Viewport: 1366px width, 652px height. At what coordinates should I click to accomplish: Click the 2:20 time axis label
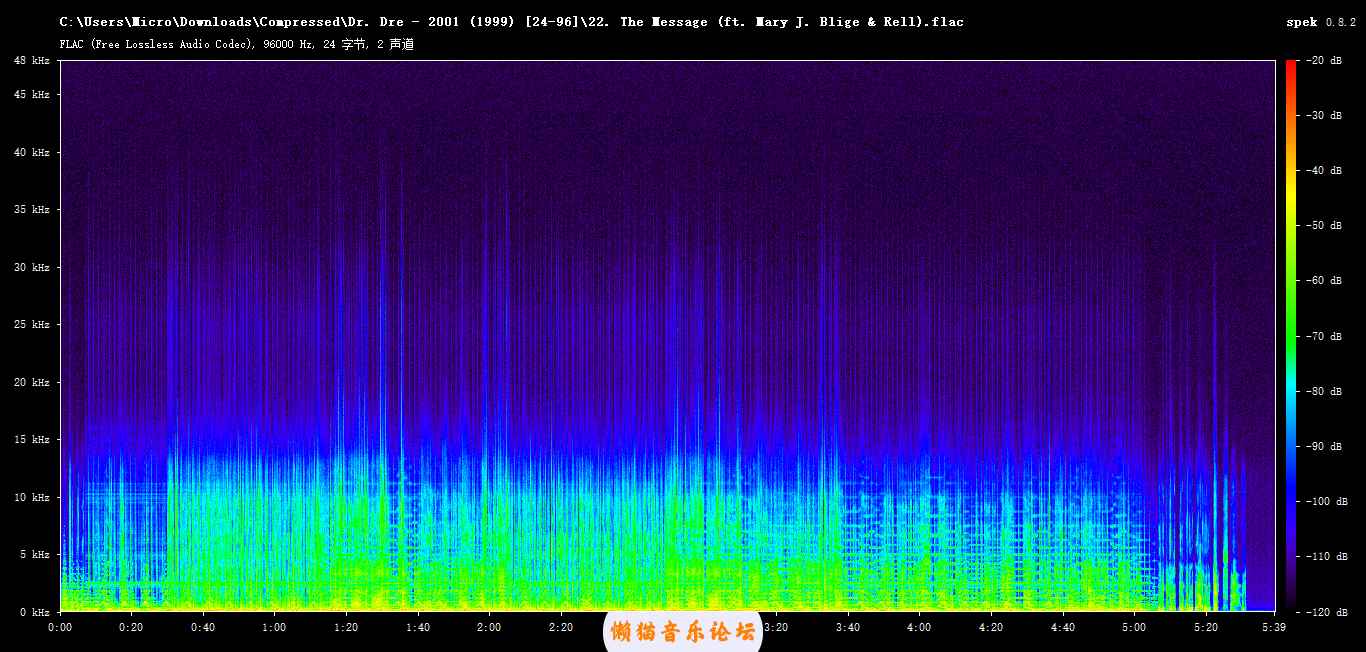(561, 628)
